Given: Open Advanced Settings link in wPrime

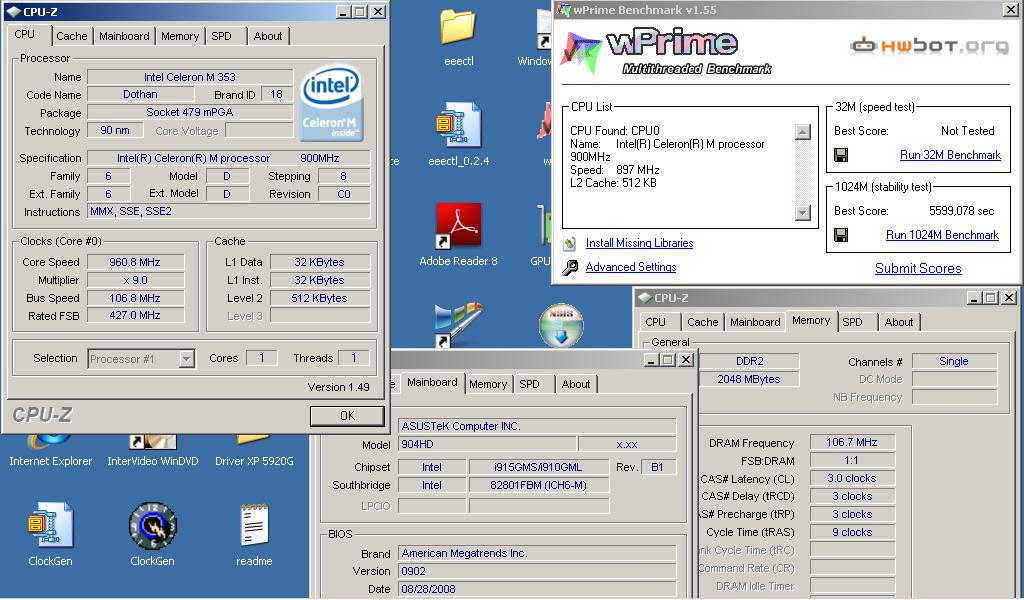Looking at the screenshot, I should 631,267.
